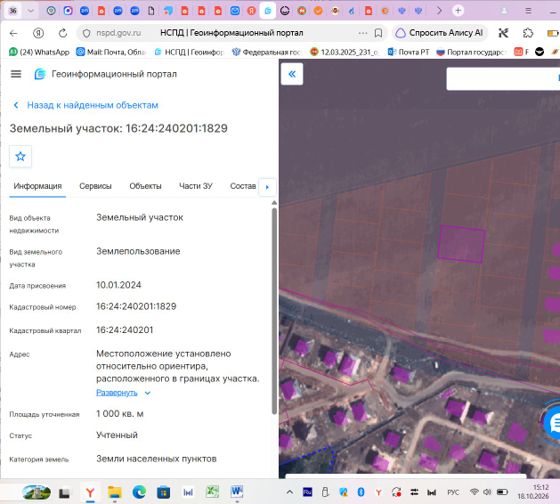Click the Земли населенных пунктов value
560x504 pixels.
(156, 459)
